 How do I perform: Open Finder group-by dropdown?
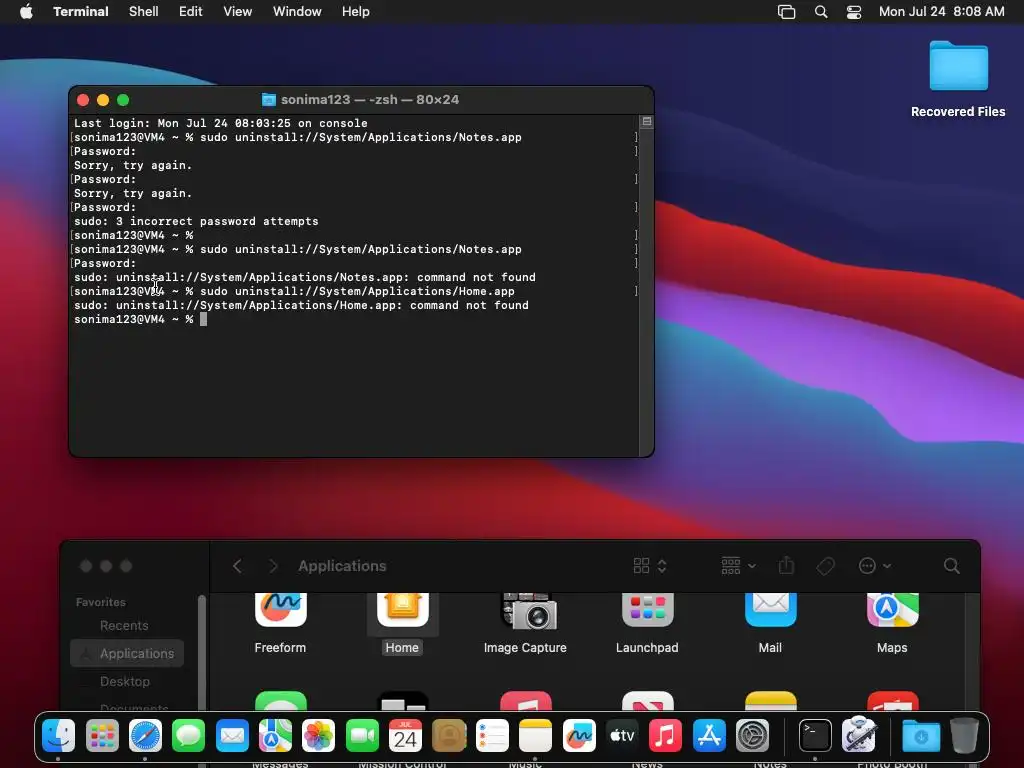coord(738,566)
